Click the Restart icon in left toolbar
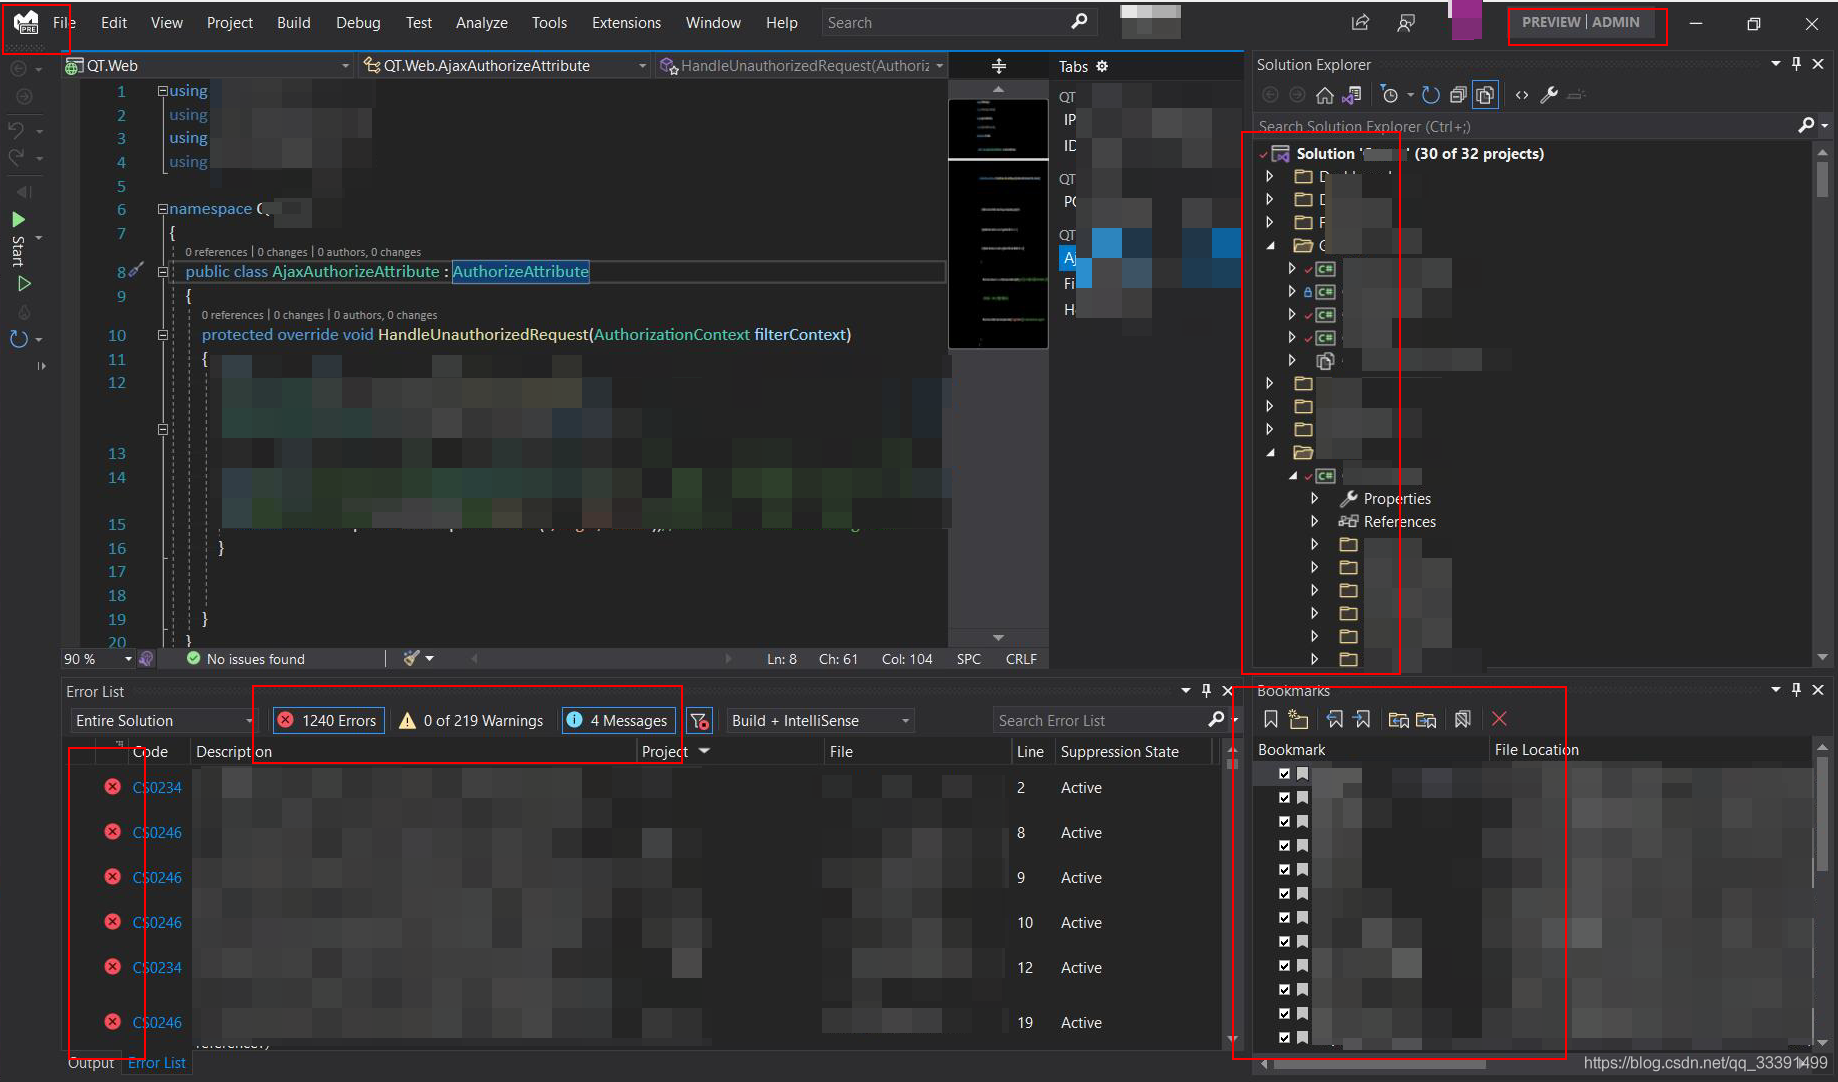The image size is (1838, 1082). [x=18, y=339]
